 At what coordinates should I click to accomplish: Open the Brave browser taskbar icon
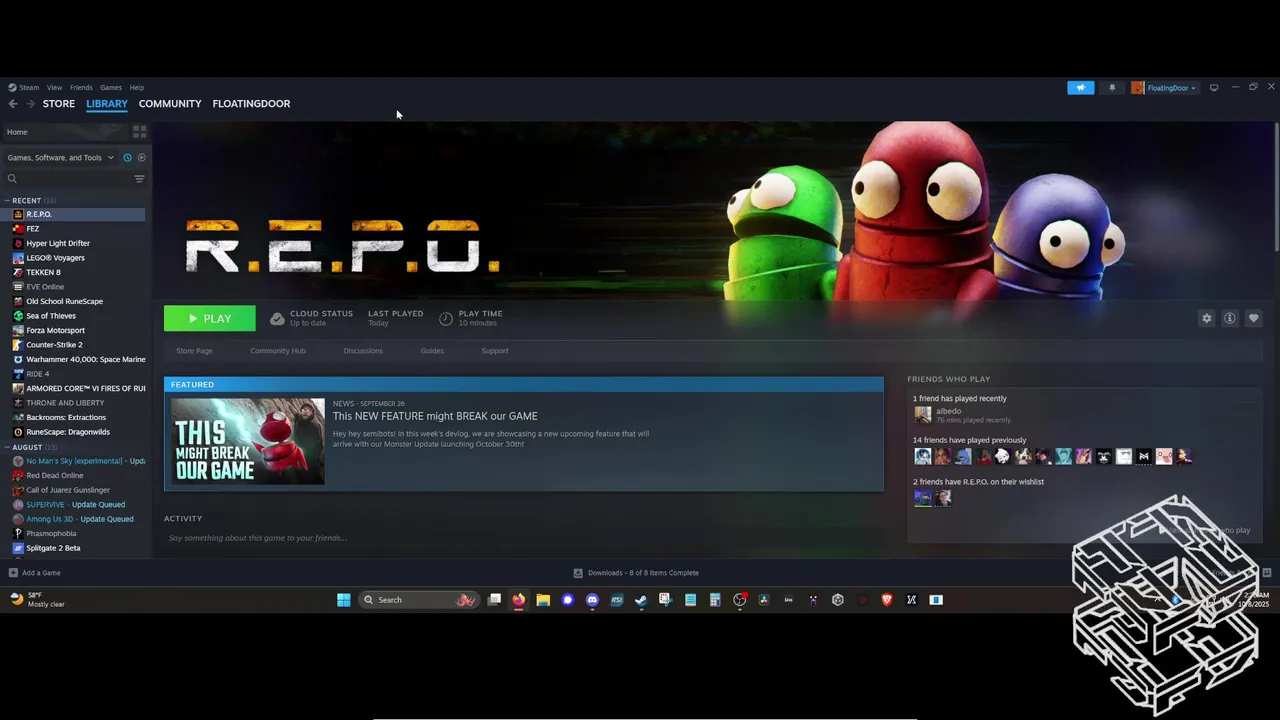(x=887, y=600)
